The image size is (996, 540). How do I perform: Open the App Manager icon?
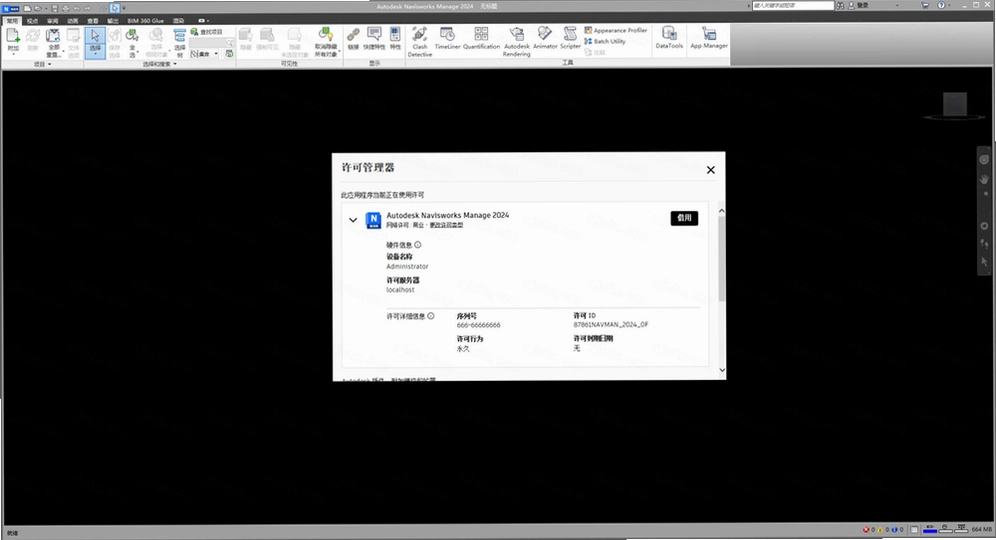(709, 34)
